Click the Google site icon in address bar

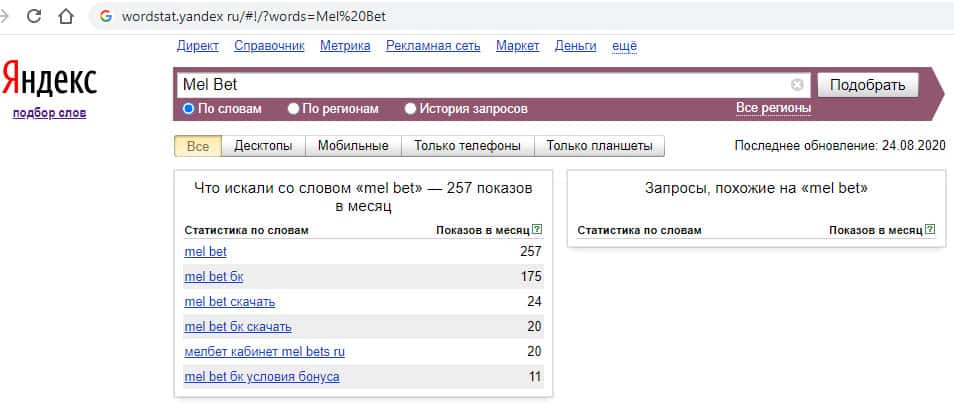pos(106,18)
